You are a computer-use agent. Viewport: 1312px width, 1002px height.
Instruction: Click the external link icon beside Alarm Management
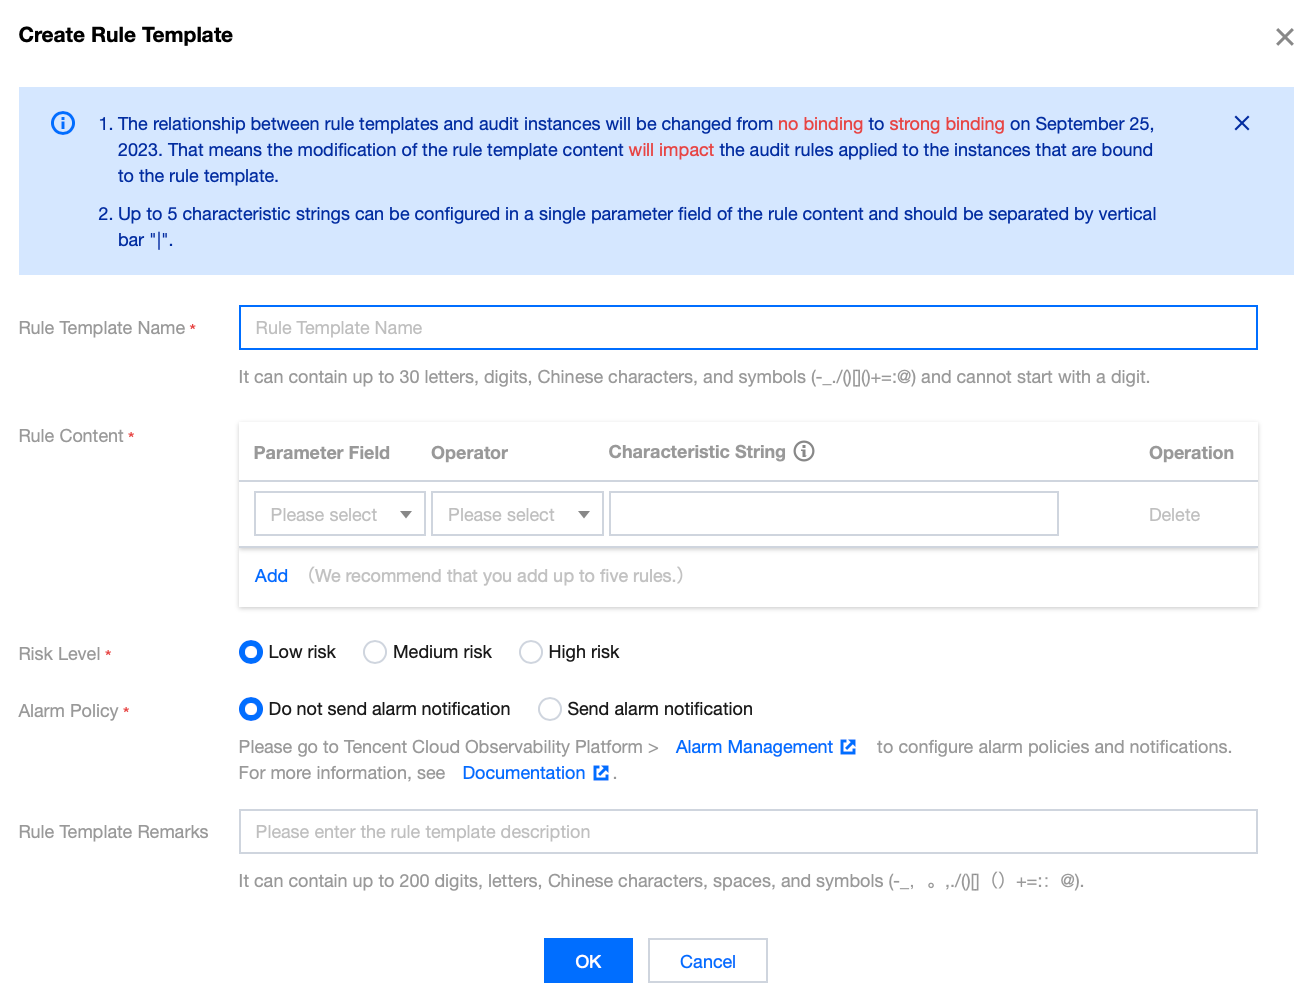pyautogui.click(x=848, y=747)
